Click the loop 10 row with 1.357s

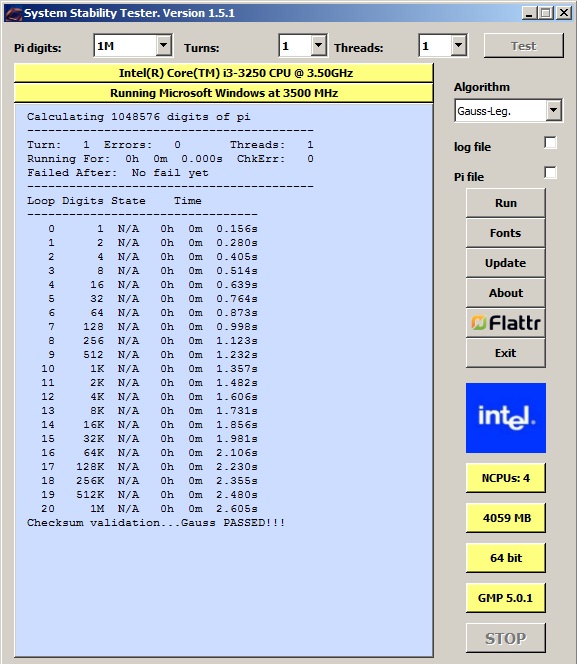[149, 369]
